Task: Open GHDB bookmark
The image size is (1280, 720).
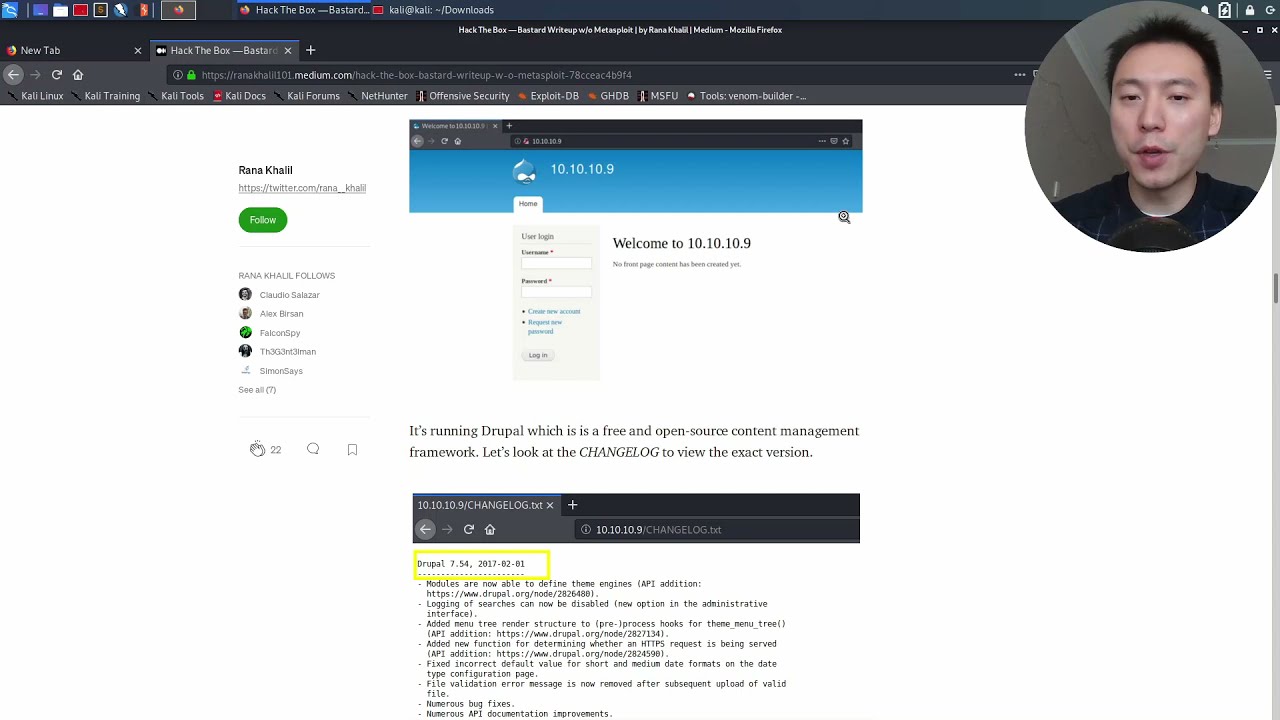Action: 608,96
